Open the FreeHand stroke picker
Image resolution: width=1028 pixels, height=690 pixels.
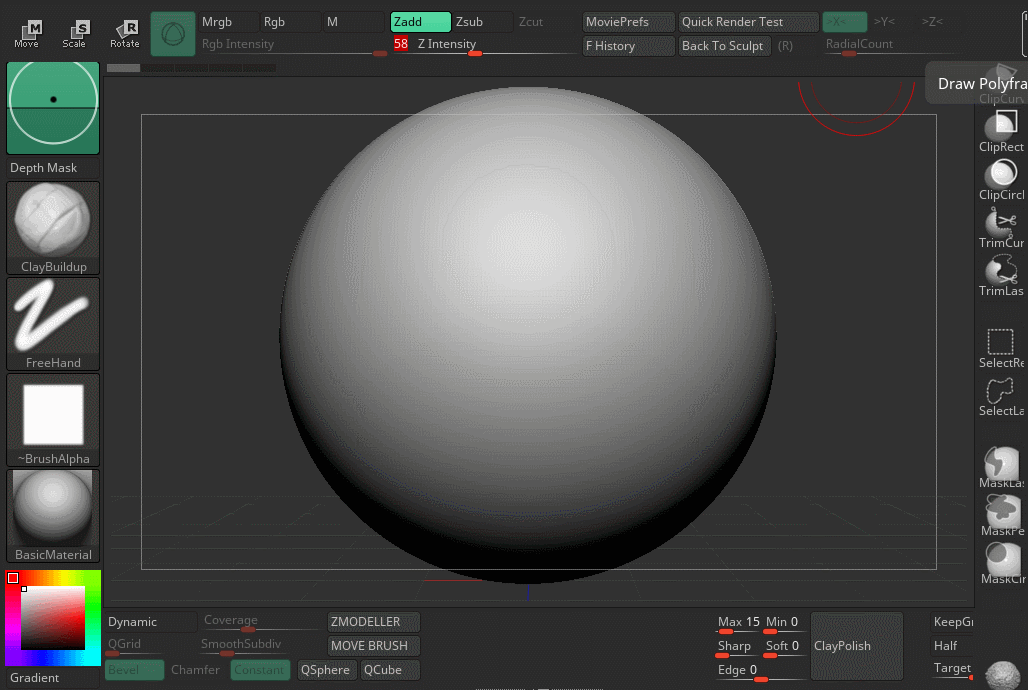[x=53, y=322]
